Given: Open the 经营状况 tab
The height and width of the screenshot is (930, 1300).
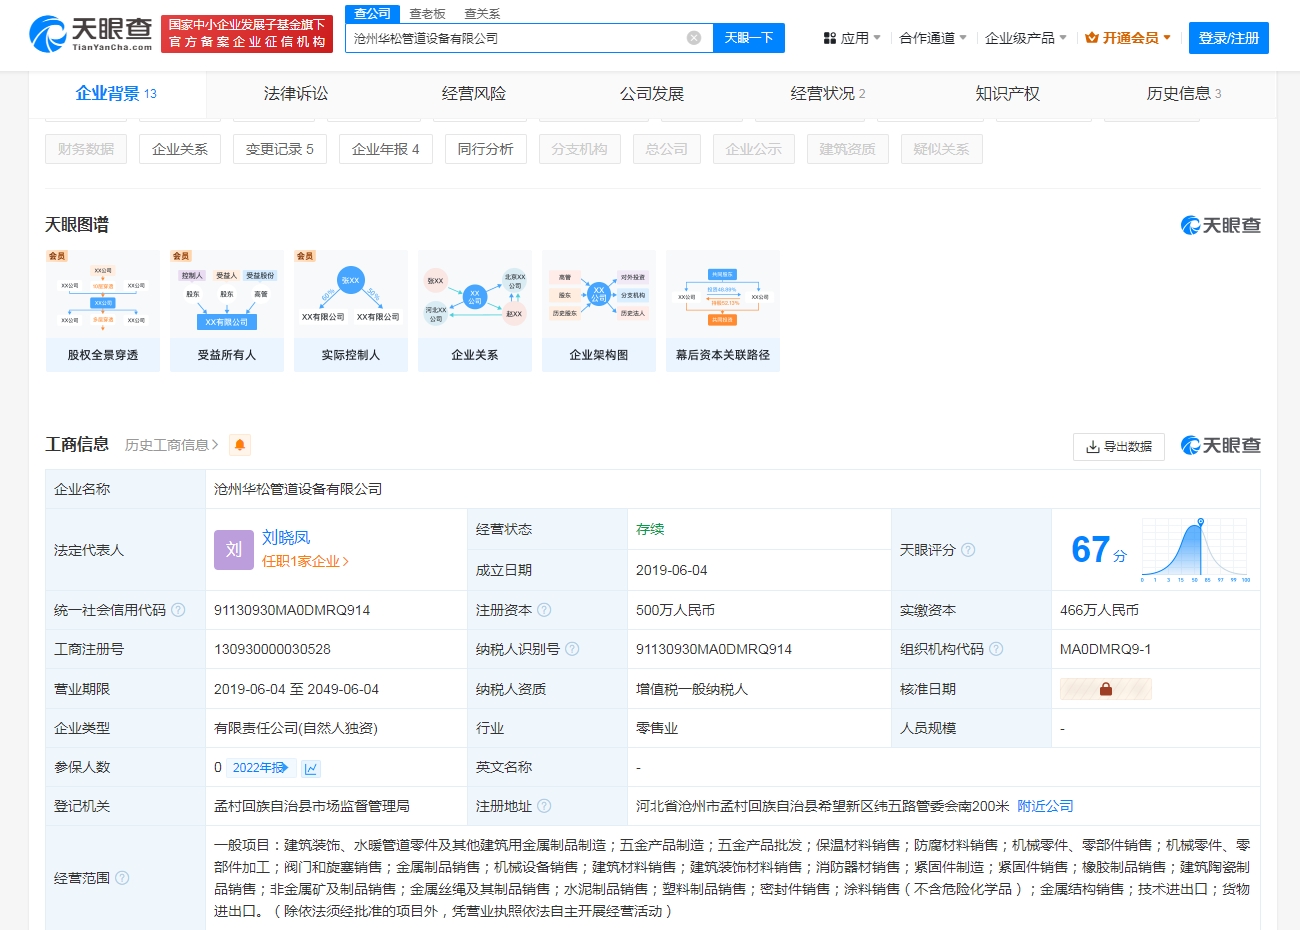Looking at the screenshot, I should 828,94.
